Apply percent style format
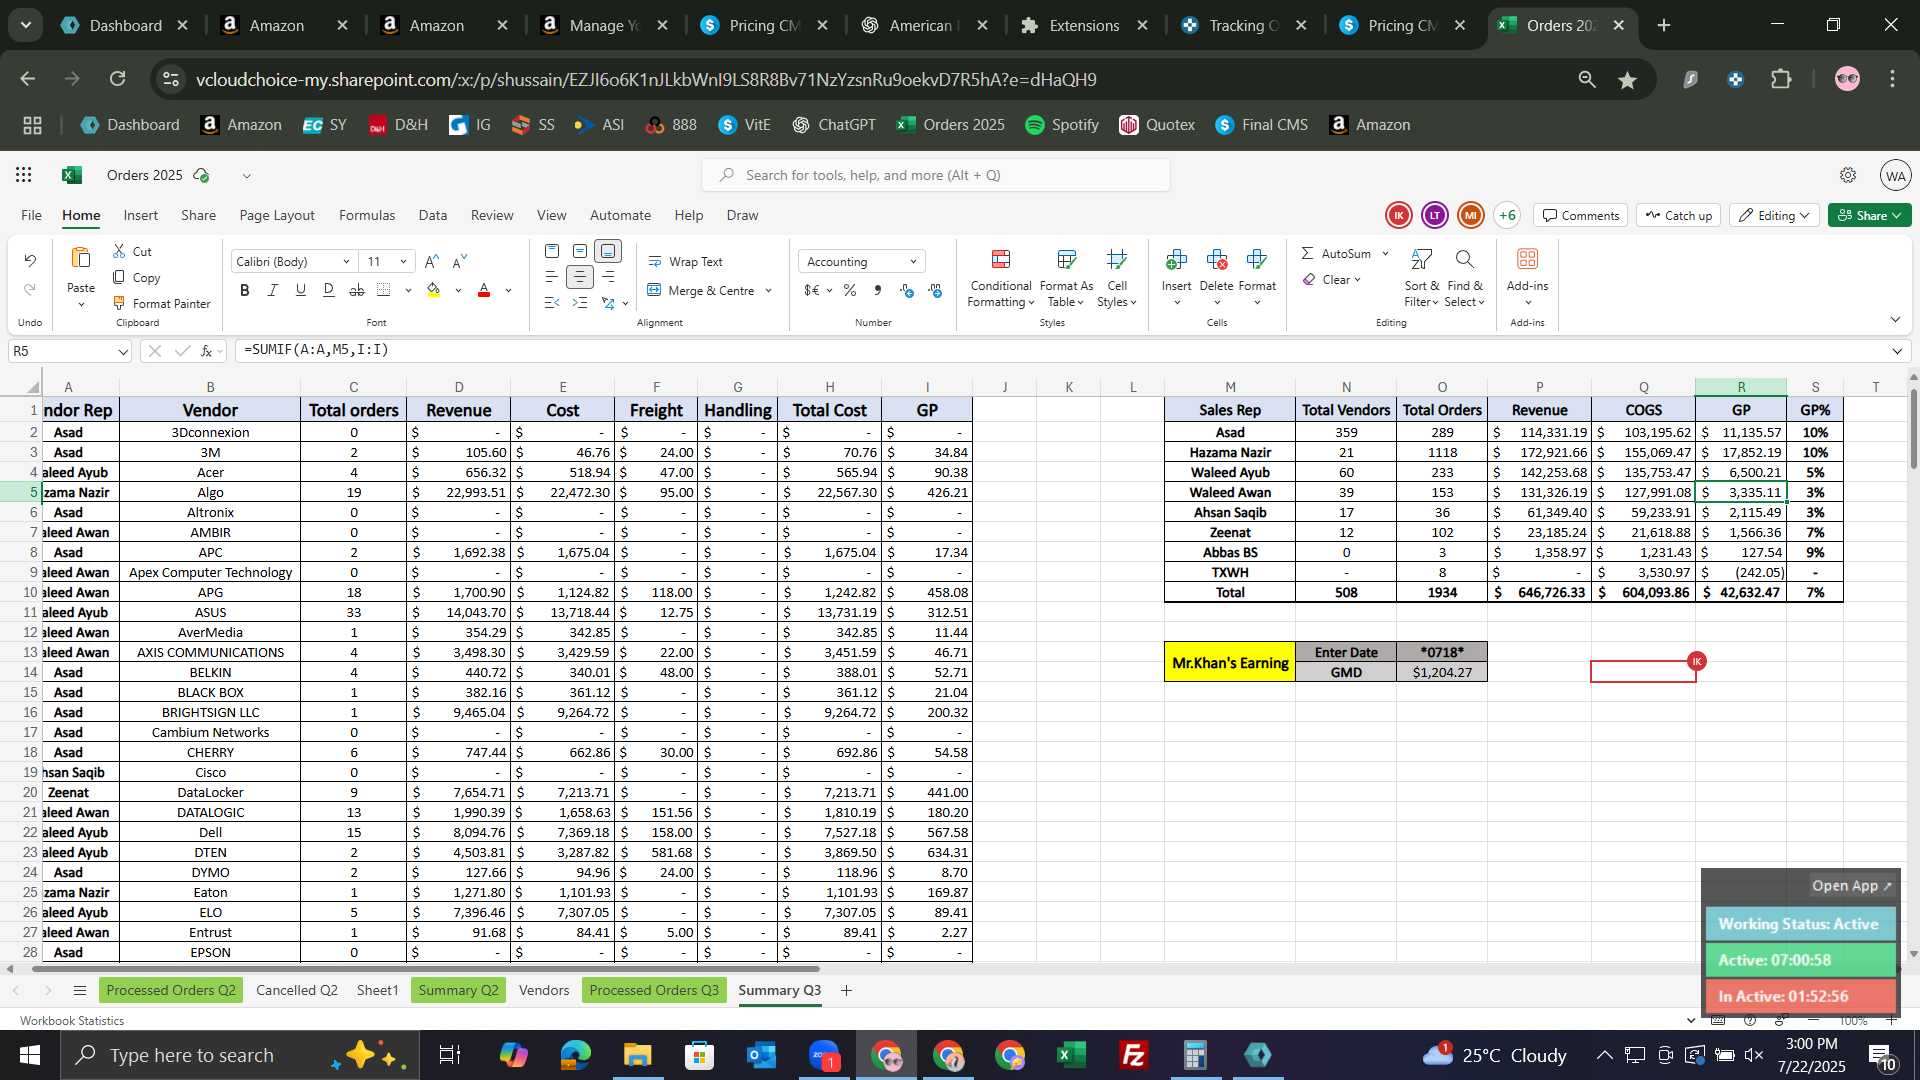The image size is (1920, 1080). pyautogui.click(x=849, y=291)
